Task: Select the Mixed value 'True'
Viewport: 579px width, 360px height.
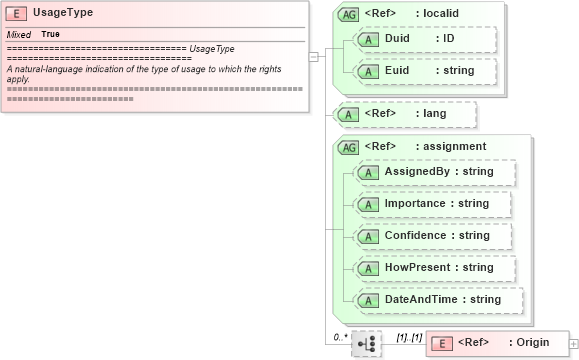Action: pos(51,34)
